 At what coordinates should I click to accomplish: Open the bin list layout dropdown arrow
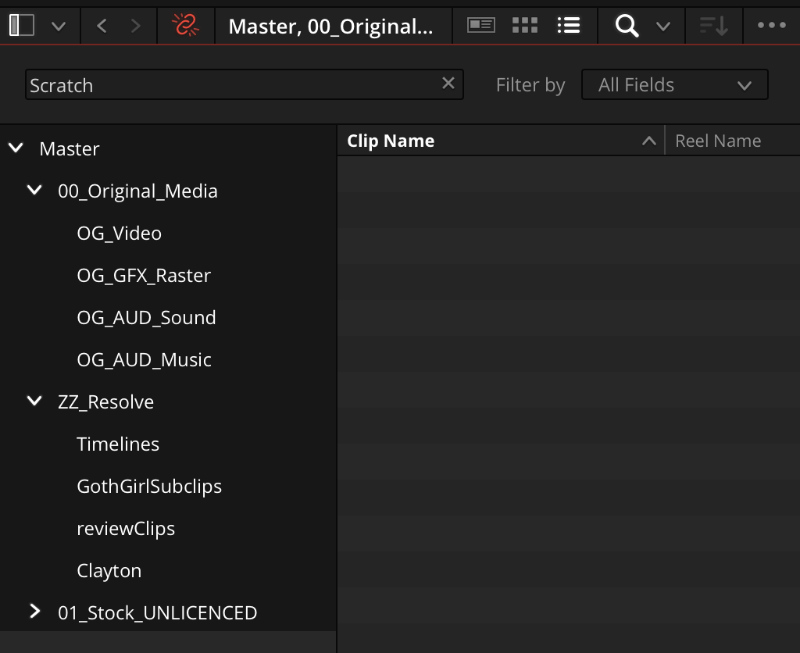(59, 26)
